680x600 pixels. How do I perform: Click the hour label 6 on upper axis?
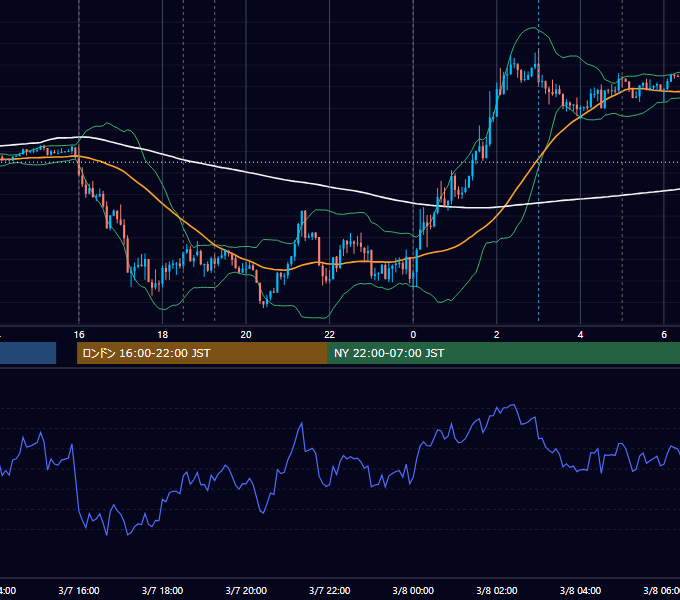click(x=664, y=335)
